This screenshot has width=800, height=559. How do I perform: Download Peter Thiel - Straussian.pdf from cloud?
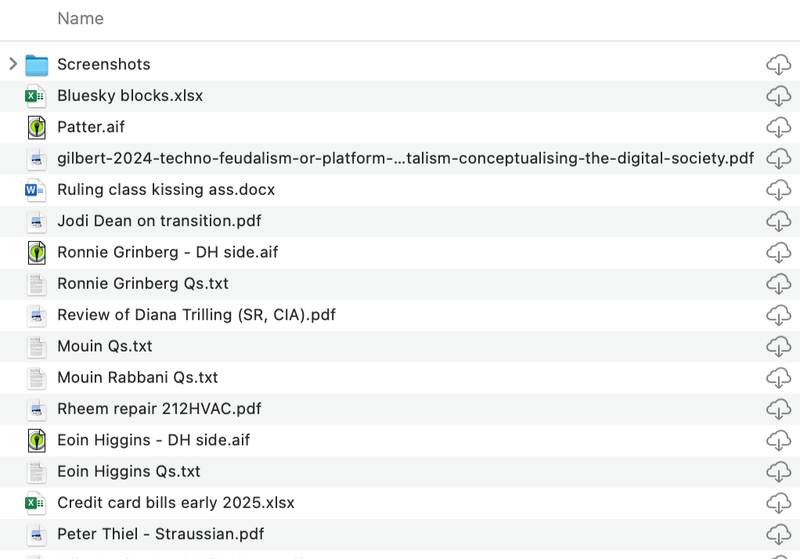(x=778, y=534)
